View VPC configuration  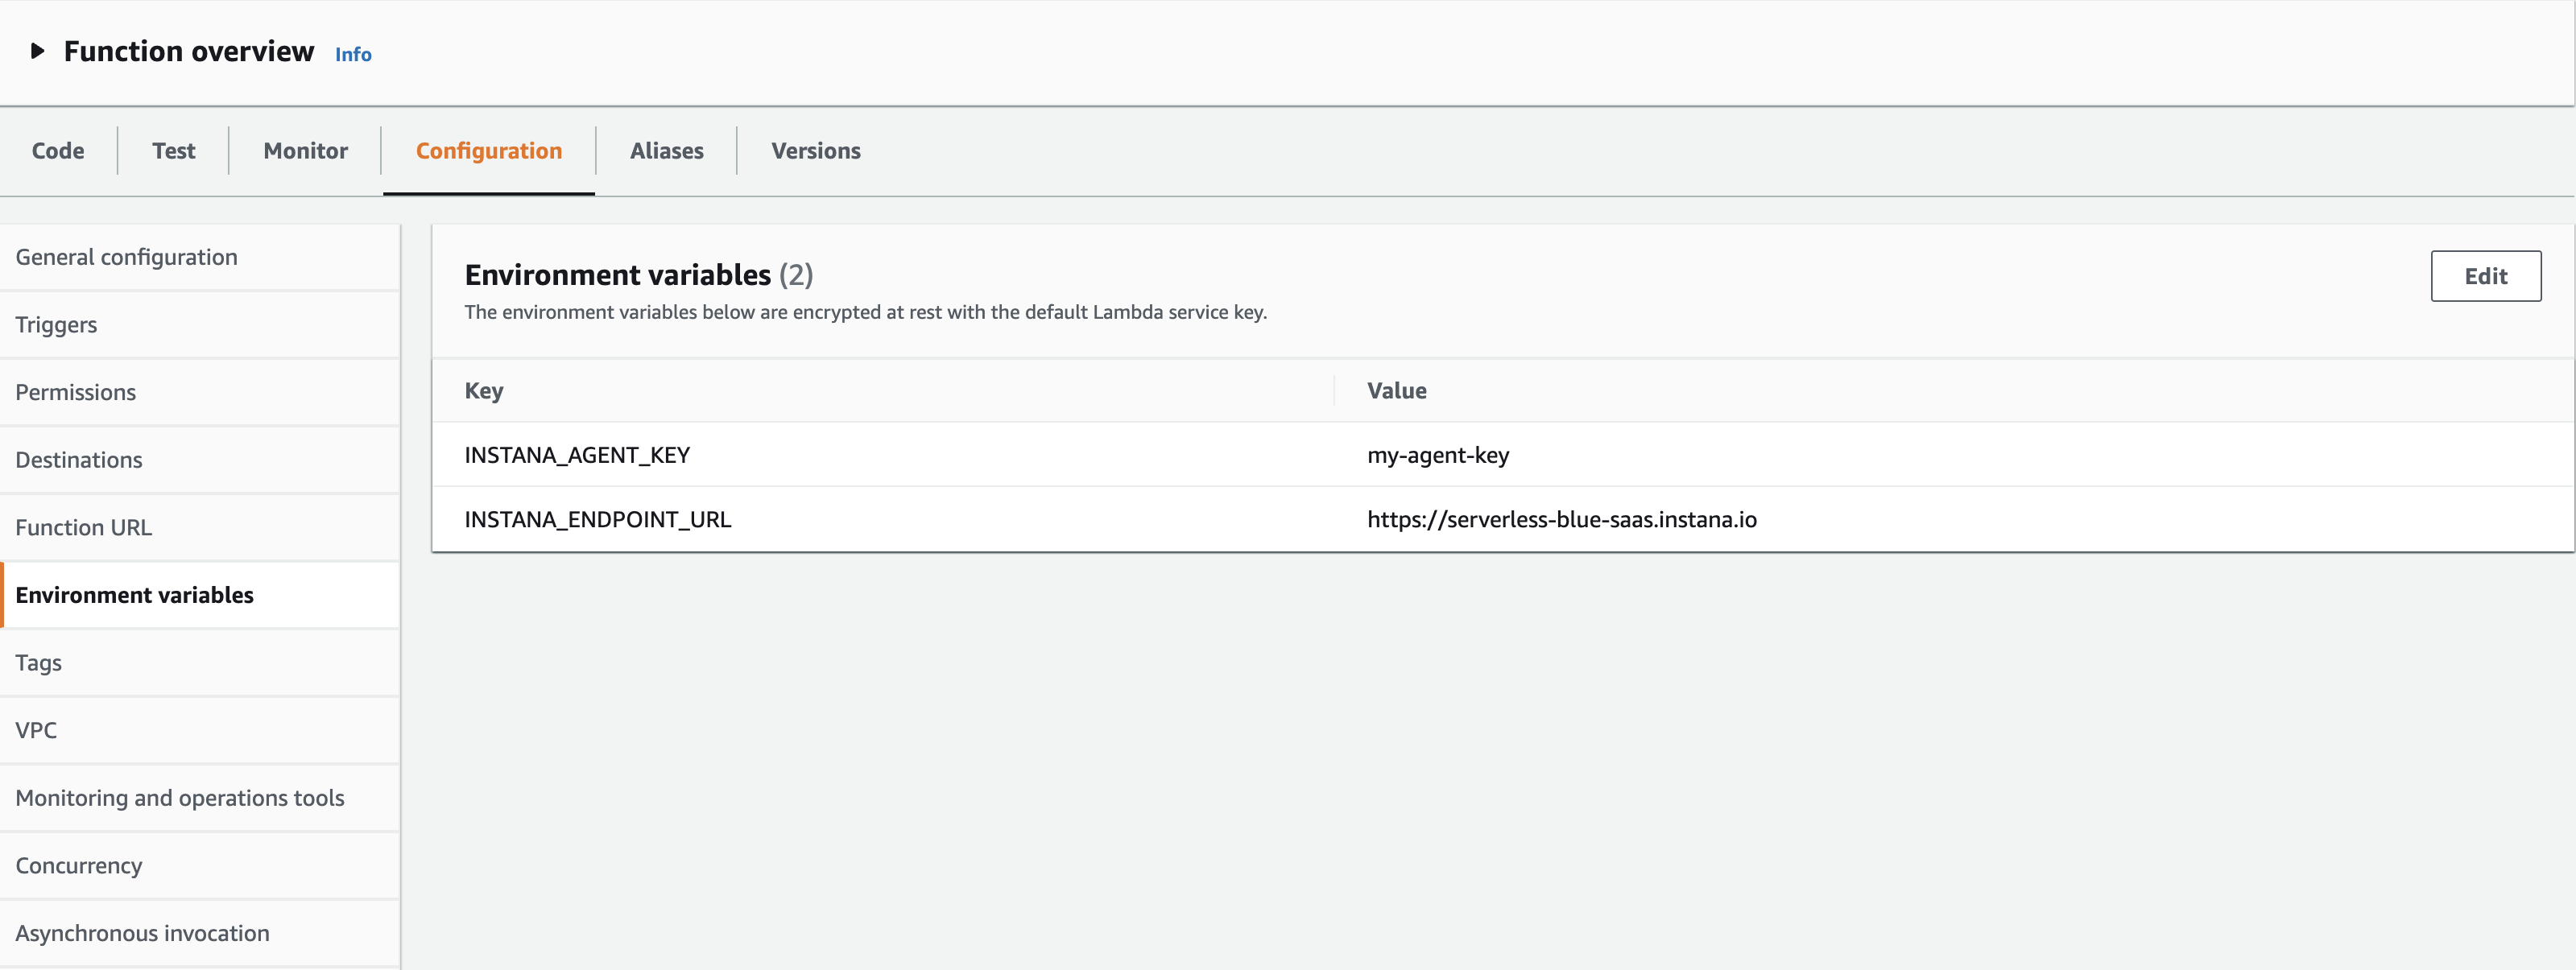36,730
